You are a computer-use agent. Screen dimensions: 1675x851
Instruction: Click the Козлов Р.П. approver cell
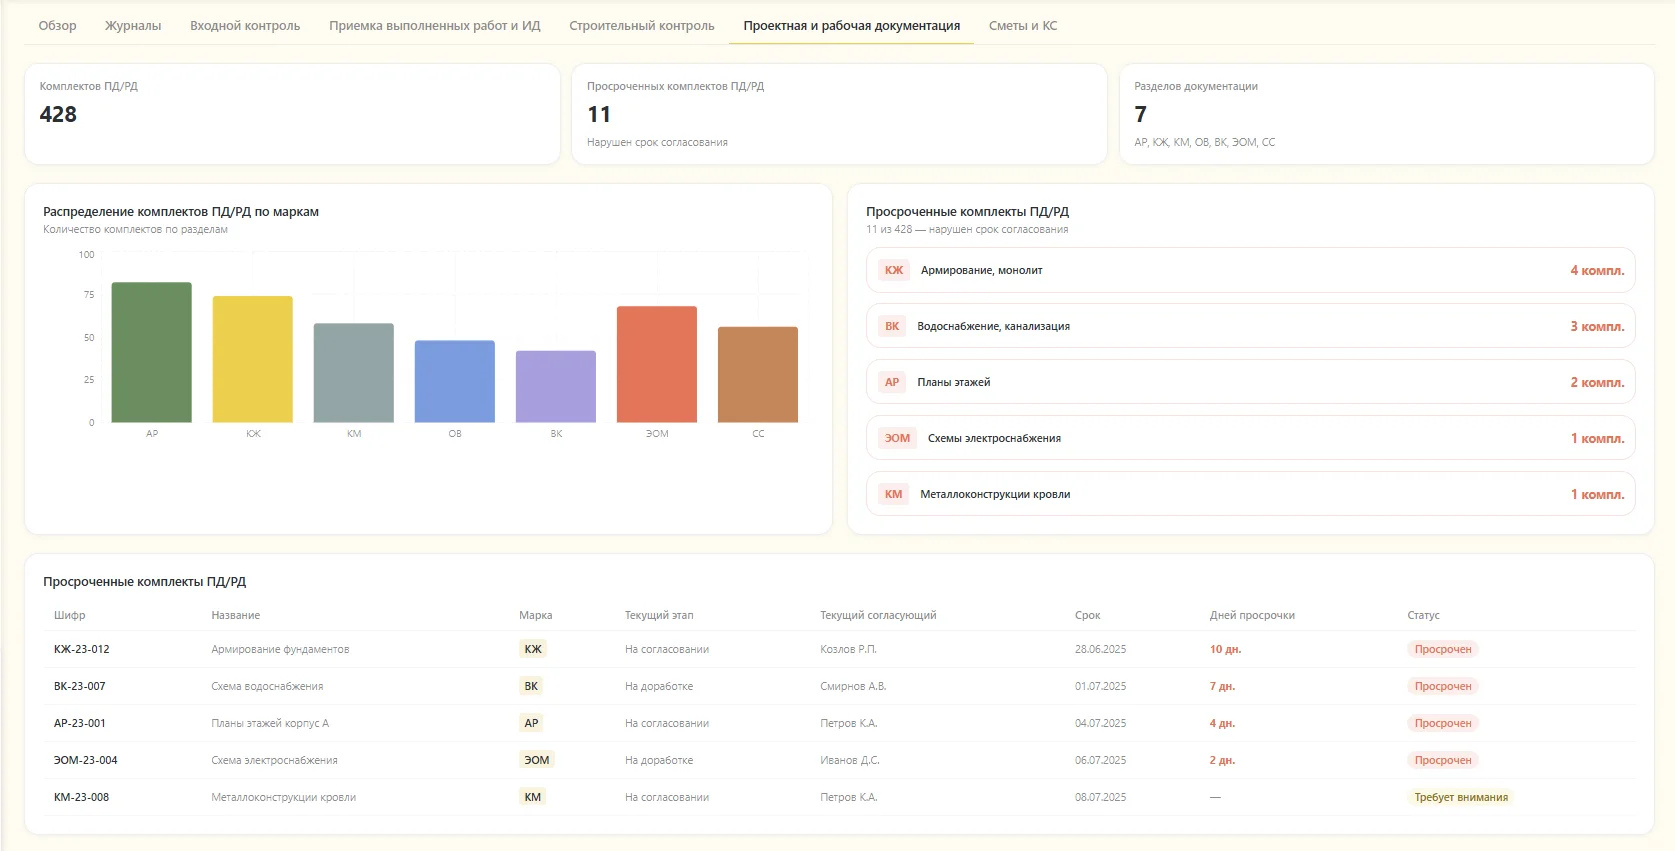click(x=848, y=649)
